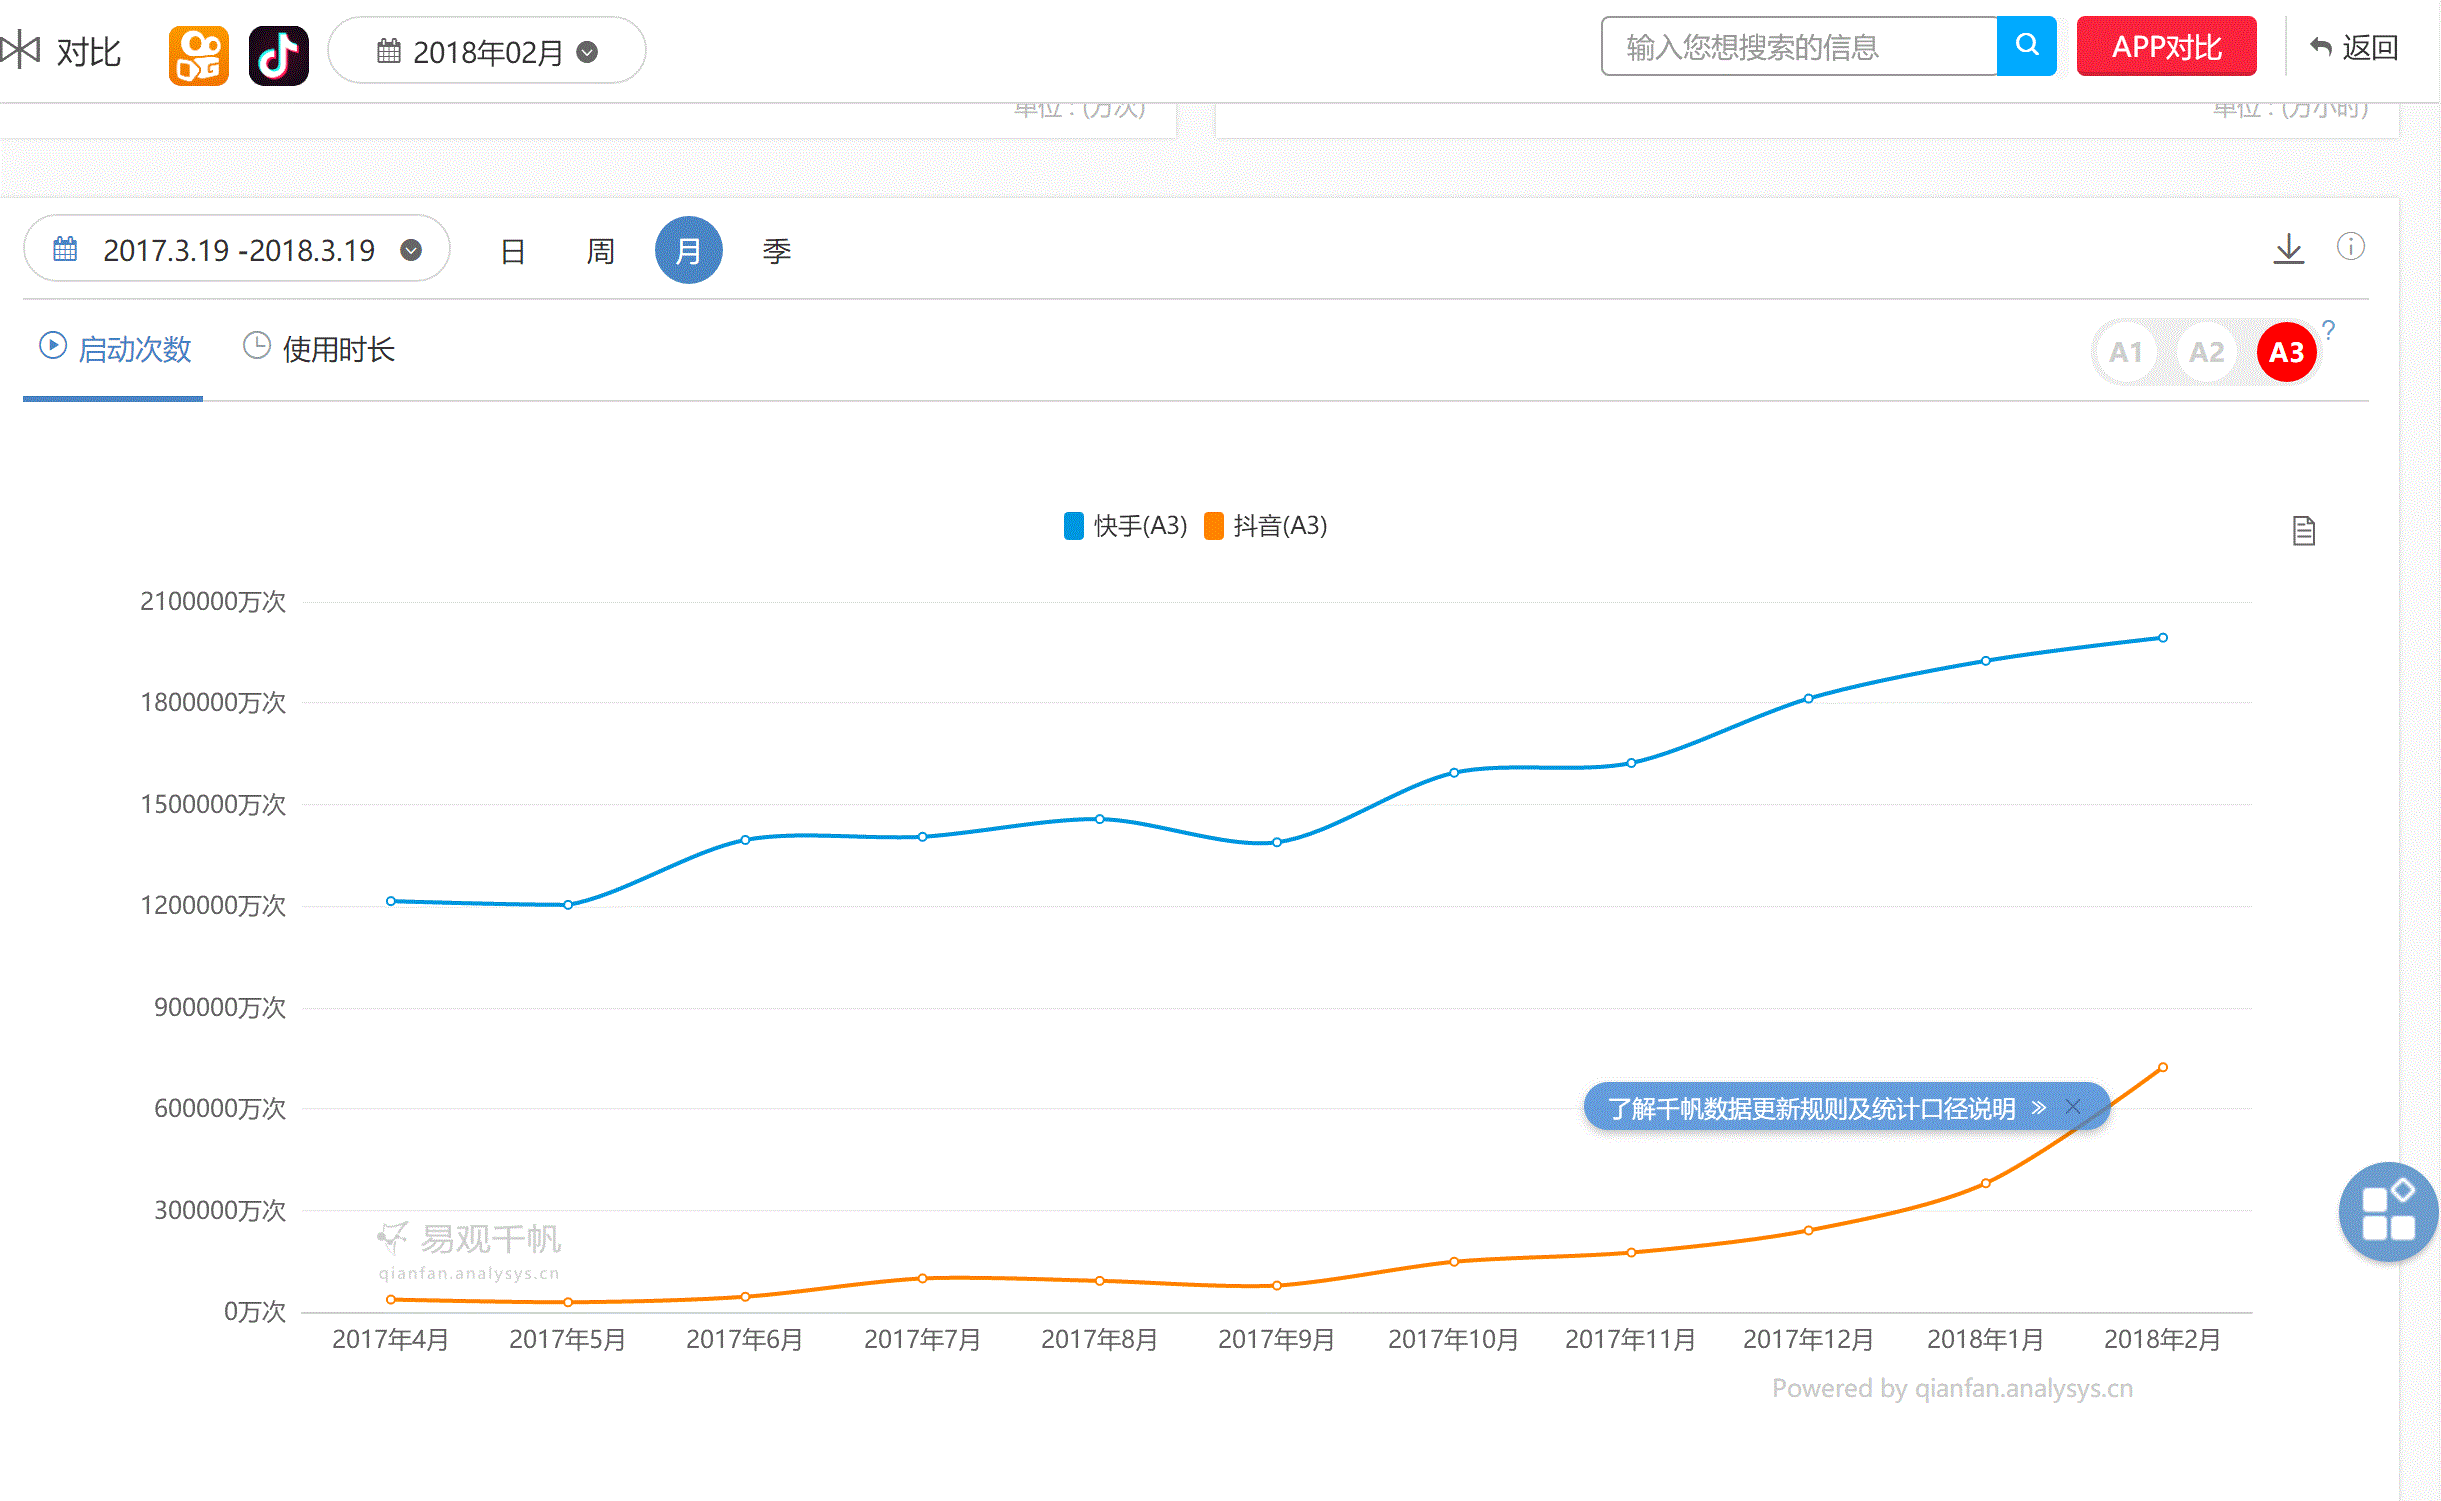Close the 千帆数据 update rules tooltip
This screenshot has width=2441, height=1501.
(x=2073, y=1106)
